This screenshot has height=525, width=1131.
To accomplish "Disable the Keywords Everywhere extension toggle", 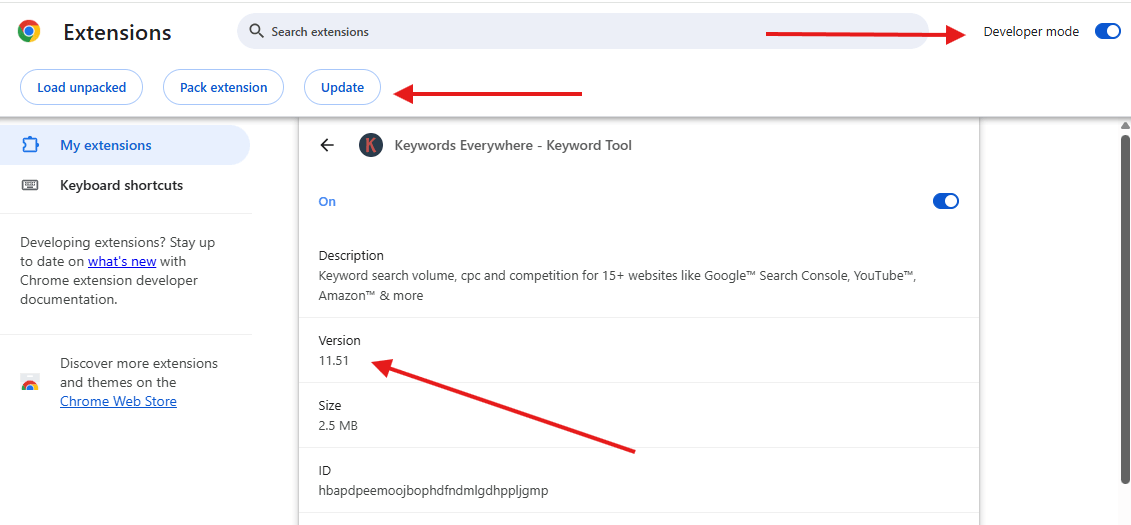I will pos(946,201).
